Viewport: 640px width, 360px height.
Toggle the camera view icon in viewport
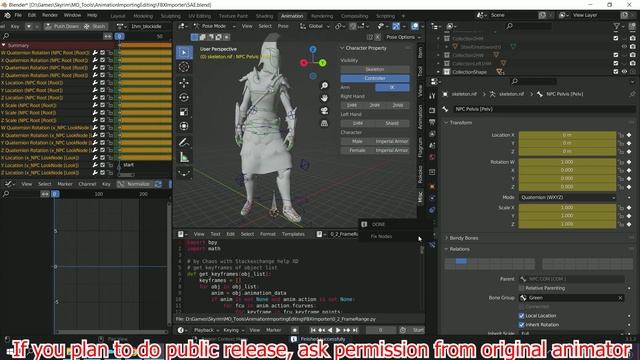click(324, 111)
